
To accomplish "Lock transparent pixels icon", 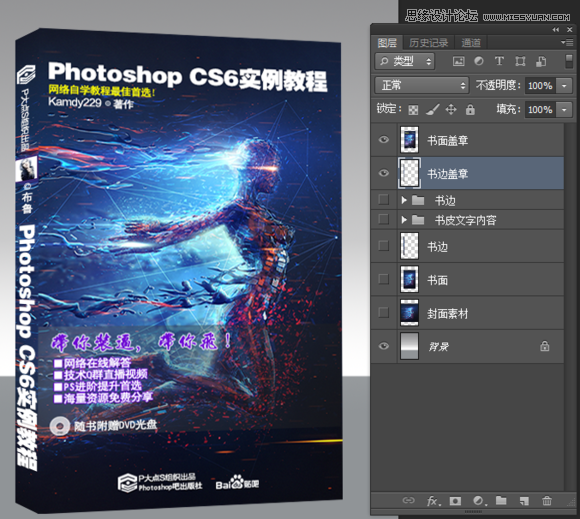I will tap(413, 109).
